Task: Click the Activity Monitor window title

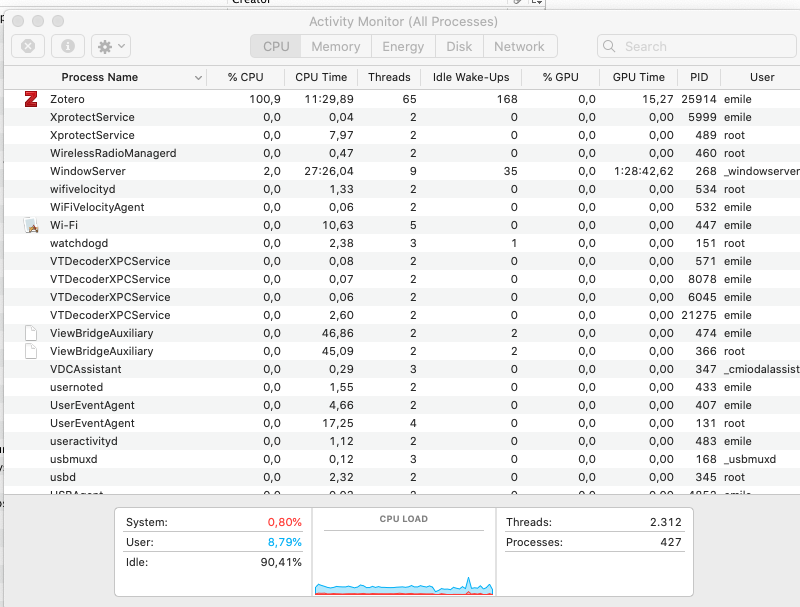Action: [x=403, y=21]
